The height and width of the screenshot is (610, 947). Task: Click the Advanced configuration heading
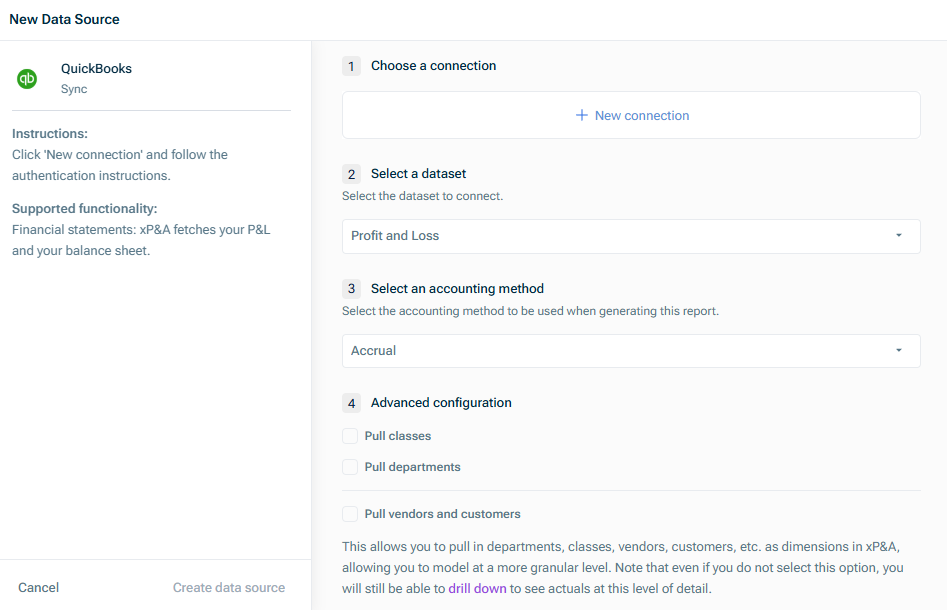coord(441,403)
